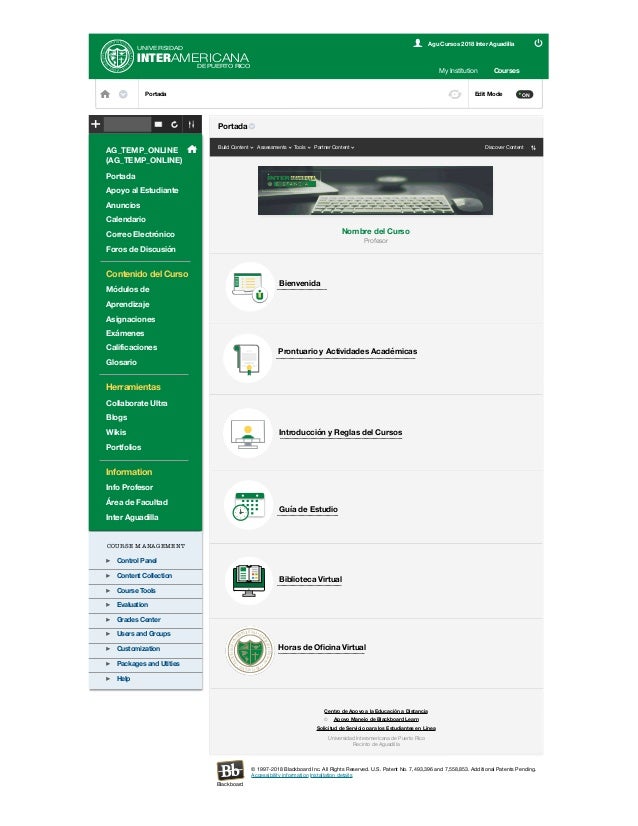Image resolution: width=638 pixels, height=826 pixels.
Task: Open Guía de Estudio link
Action: [308, 509]
